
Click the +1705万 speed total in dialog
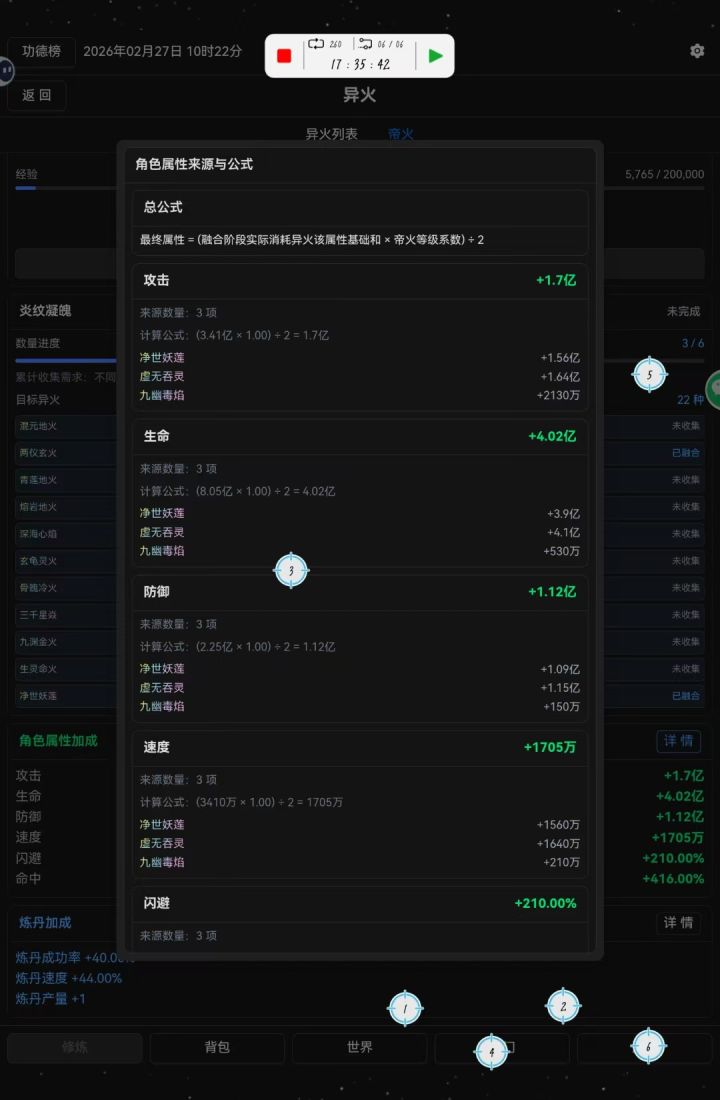coord(550,747)
